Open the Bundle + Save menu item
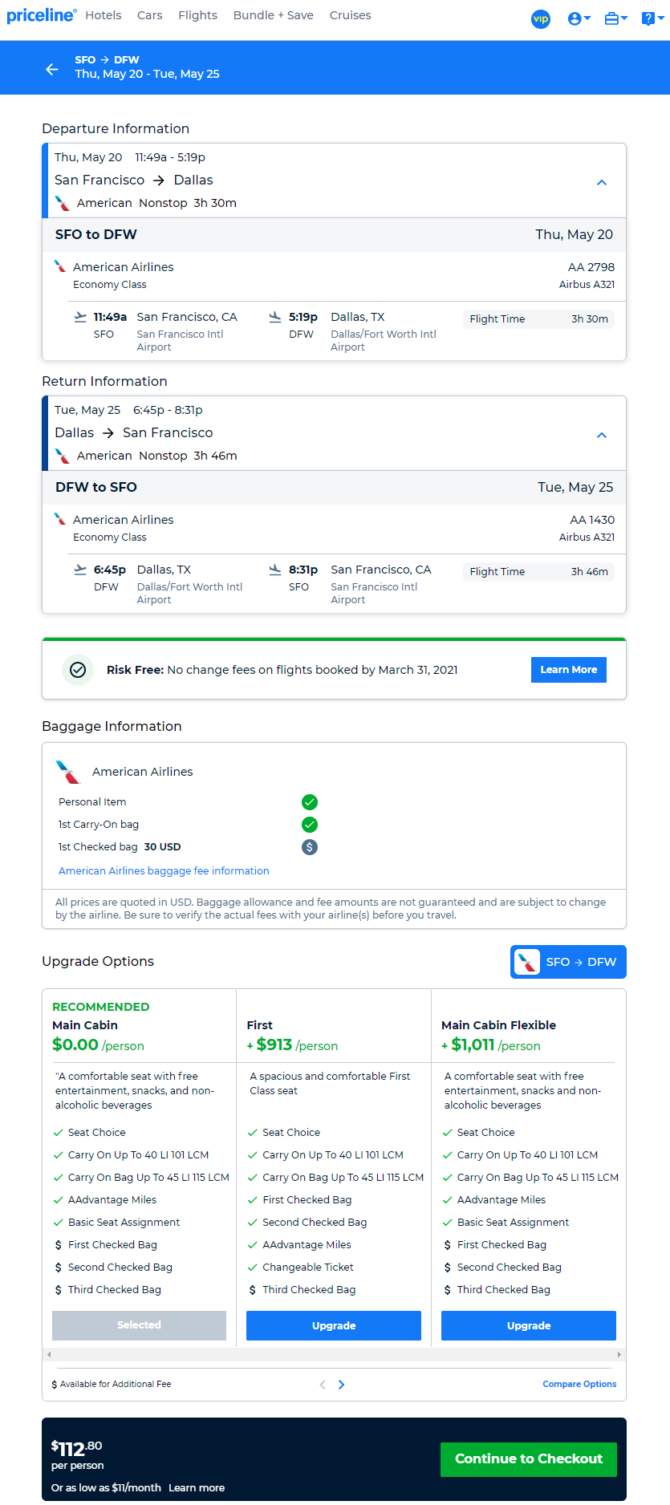This screenshot has width=670, height=1505. (273, 16)
